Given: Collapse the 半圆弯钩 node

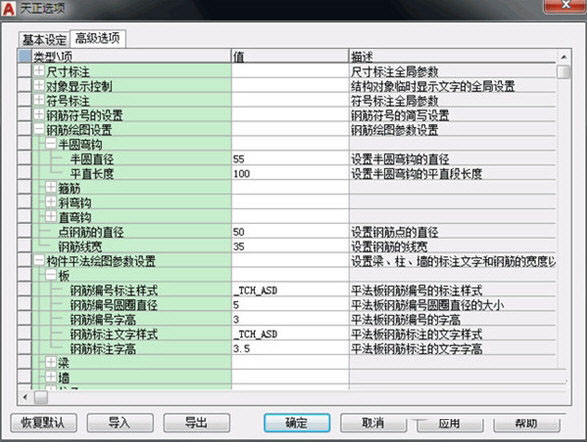Looking at the screenshot, I should click(x=51, y=144).
